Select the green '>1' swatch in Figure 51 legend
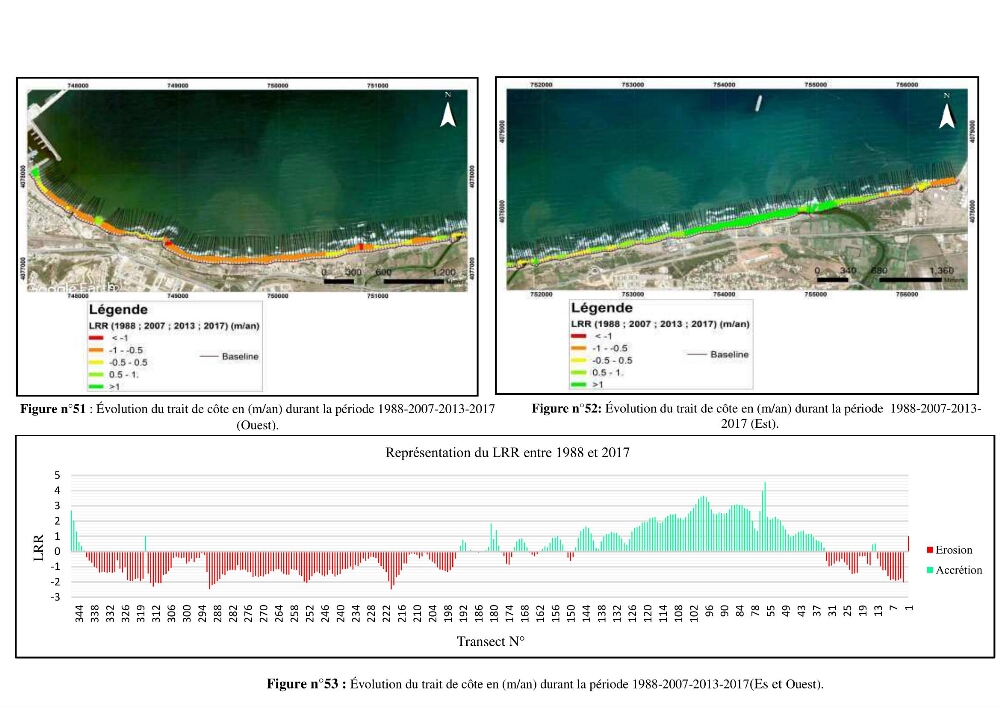This screenshot has width=1000, height=707. point(96,386)
